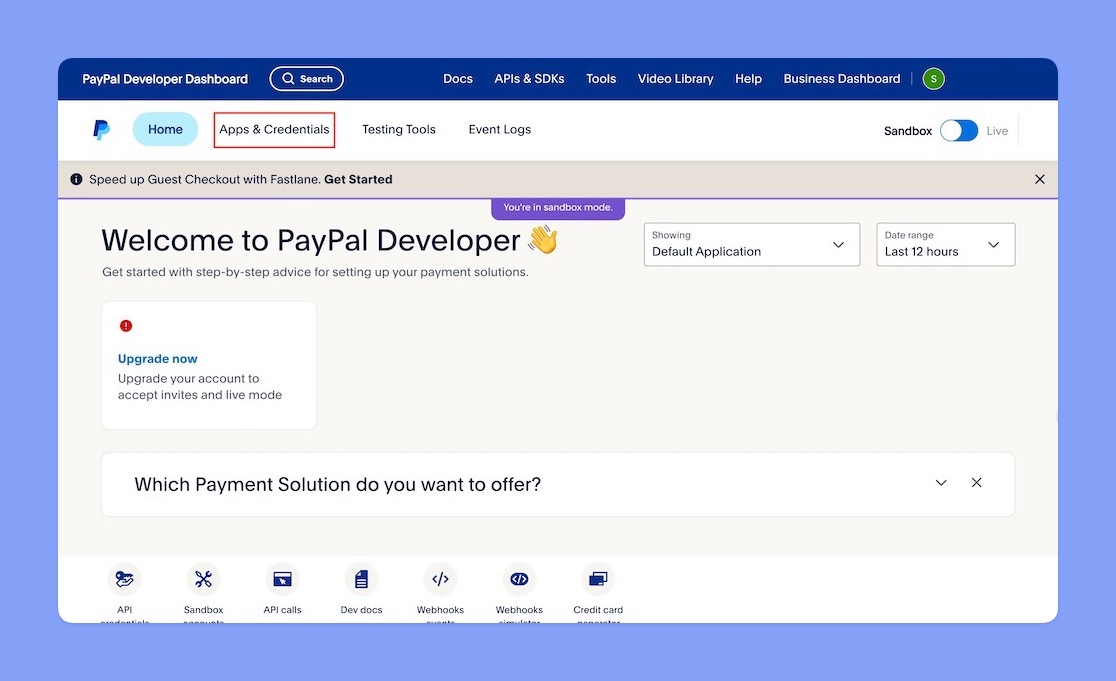
Task: Open the Dev docs shortcut icon
Action: [x=362, y=579]
